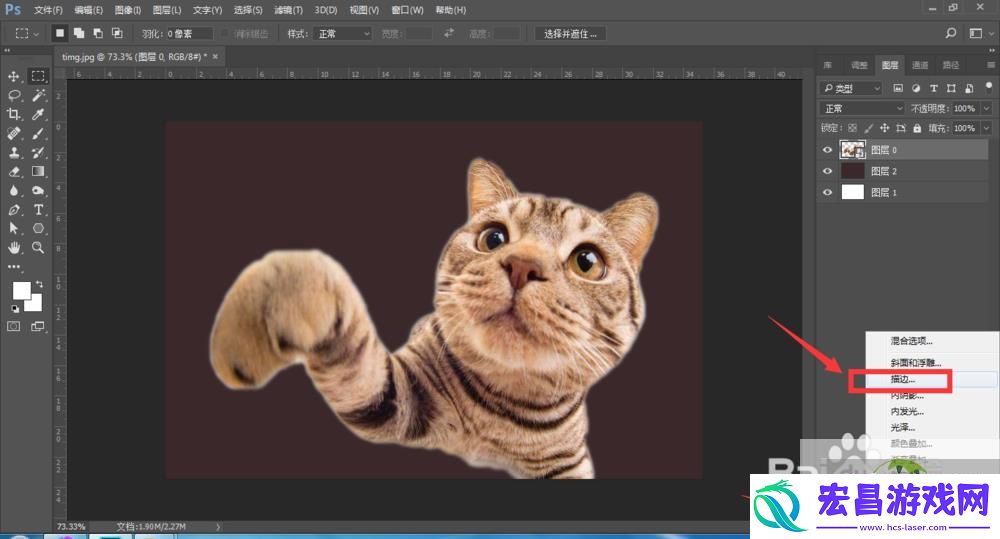Click 选择并遮住... button
The width and height of the screenshot is (1000, 539).
coord(570,34)
